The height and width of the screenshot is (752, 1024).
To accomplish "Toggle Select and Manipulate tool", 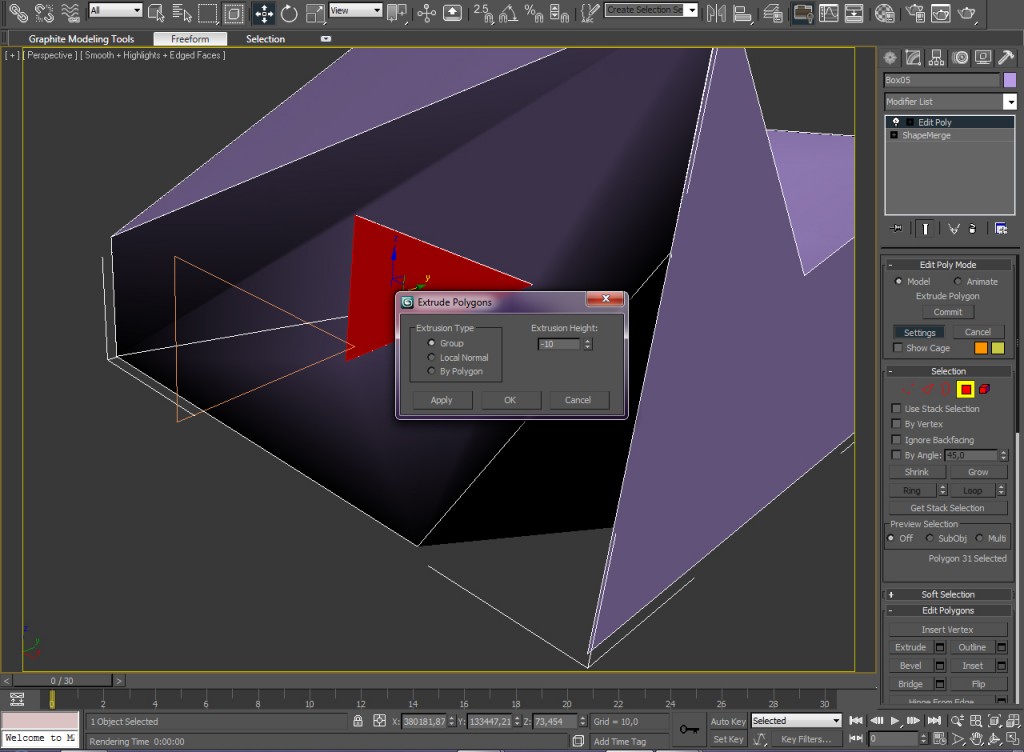I will (x=426, y=12).
